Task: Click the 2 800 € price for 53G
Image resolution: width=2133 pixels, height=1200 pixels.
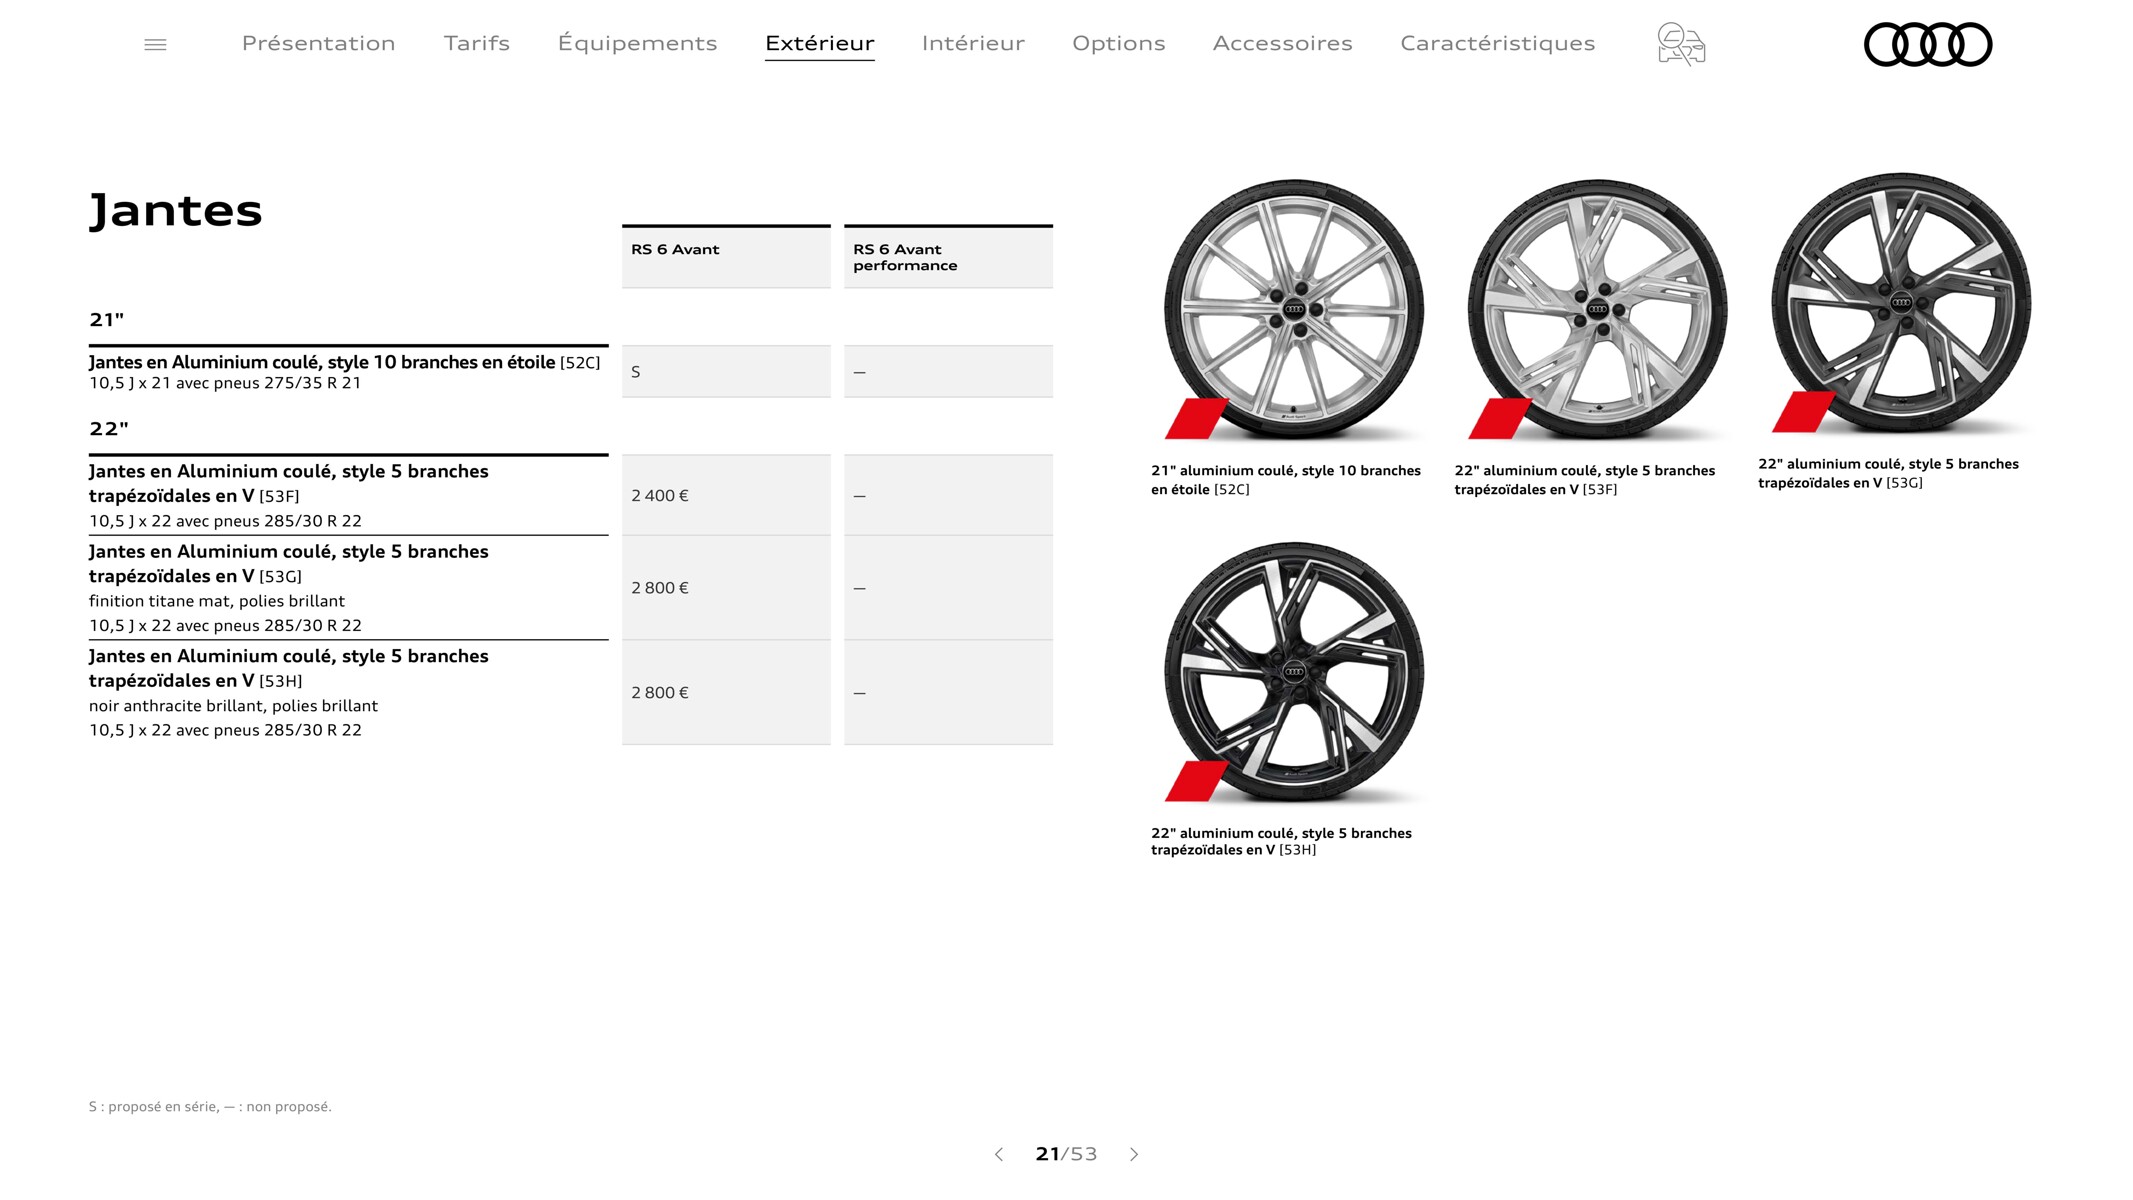Action: pos(726,588)
